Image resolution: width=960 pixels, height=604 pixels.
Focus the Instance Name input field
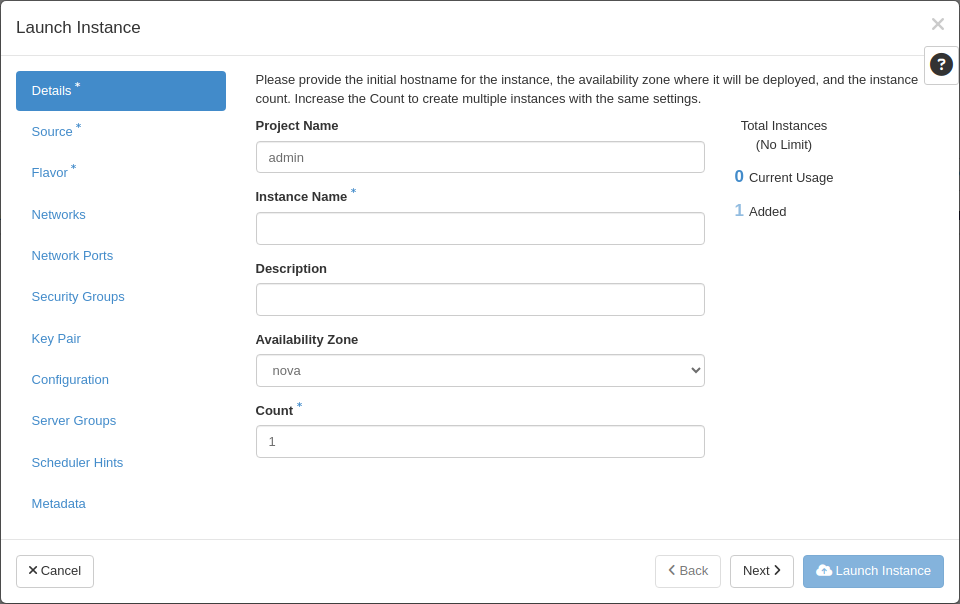[480, 228]
